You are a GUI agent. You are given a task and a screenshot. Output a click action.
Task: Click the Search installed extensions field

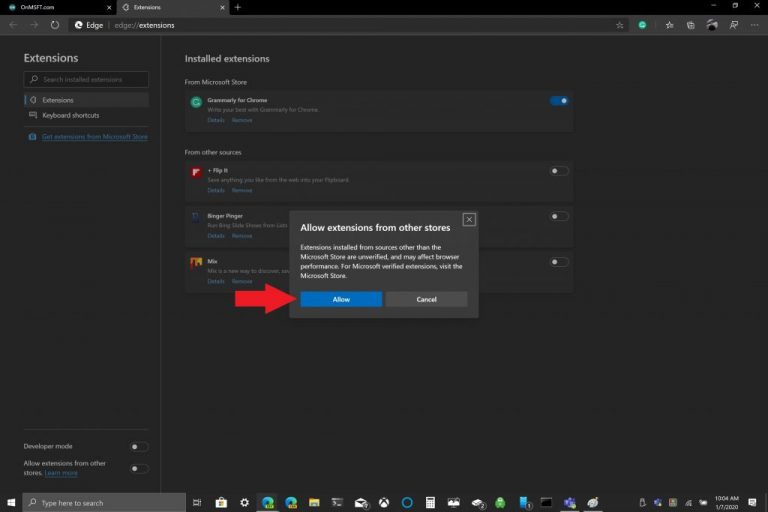click(x=86, y=79)
